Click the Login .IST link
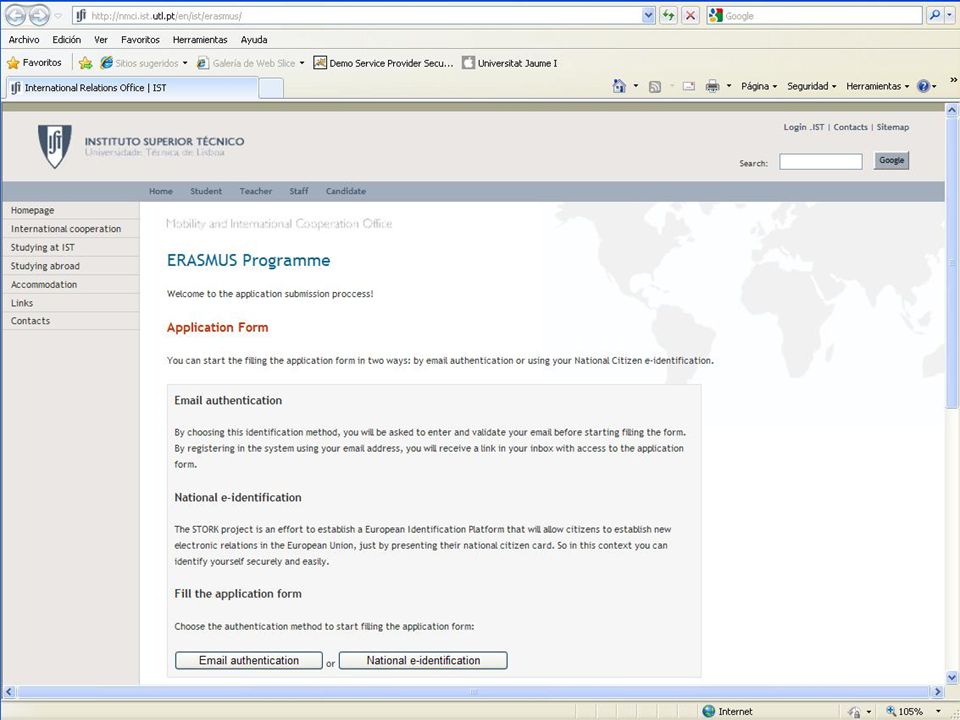The height and width of the screenshot is (720, 960). click(804, 127)
